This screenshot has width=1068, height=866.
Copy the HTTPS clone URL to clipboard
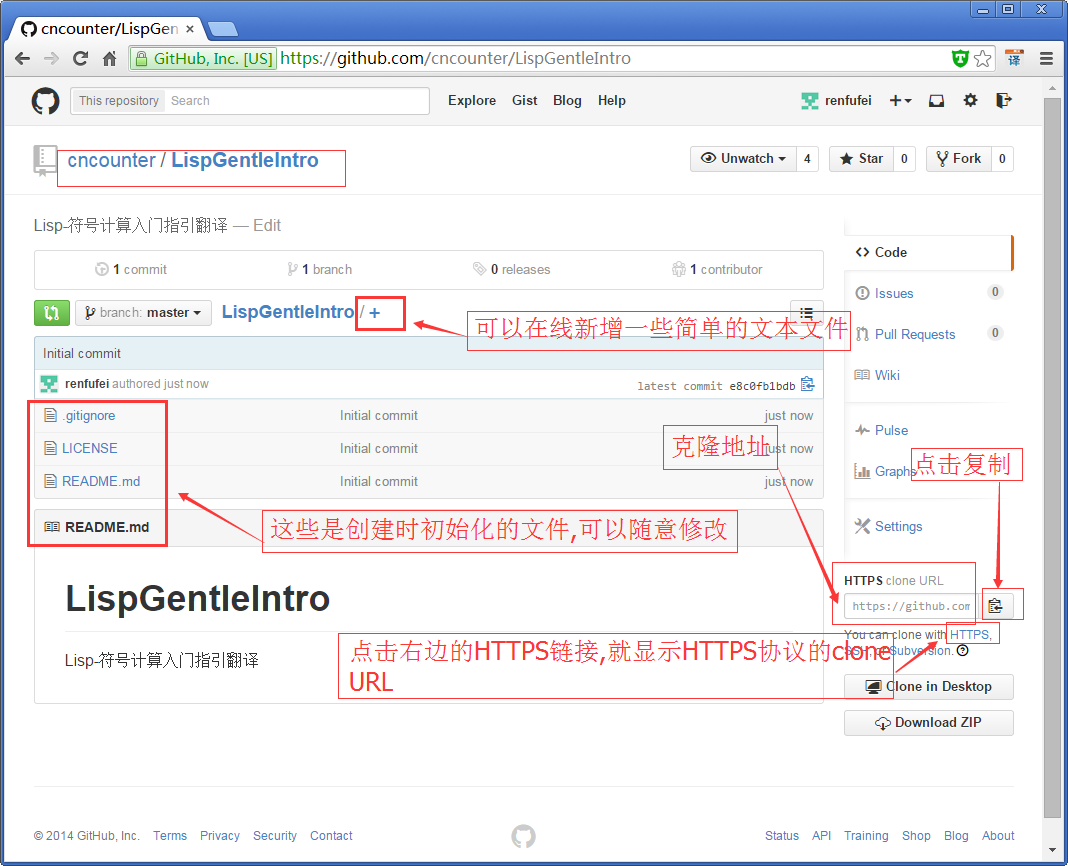point(995,606)
